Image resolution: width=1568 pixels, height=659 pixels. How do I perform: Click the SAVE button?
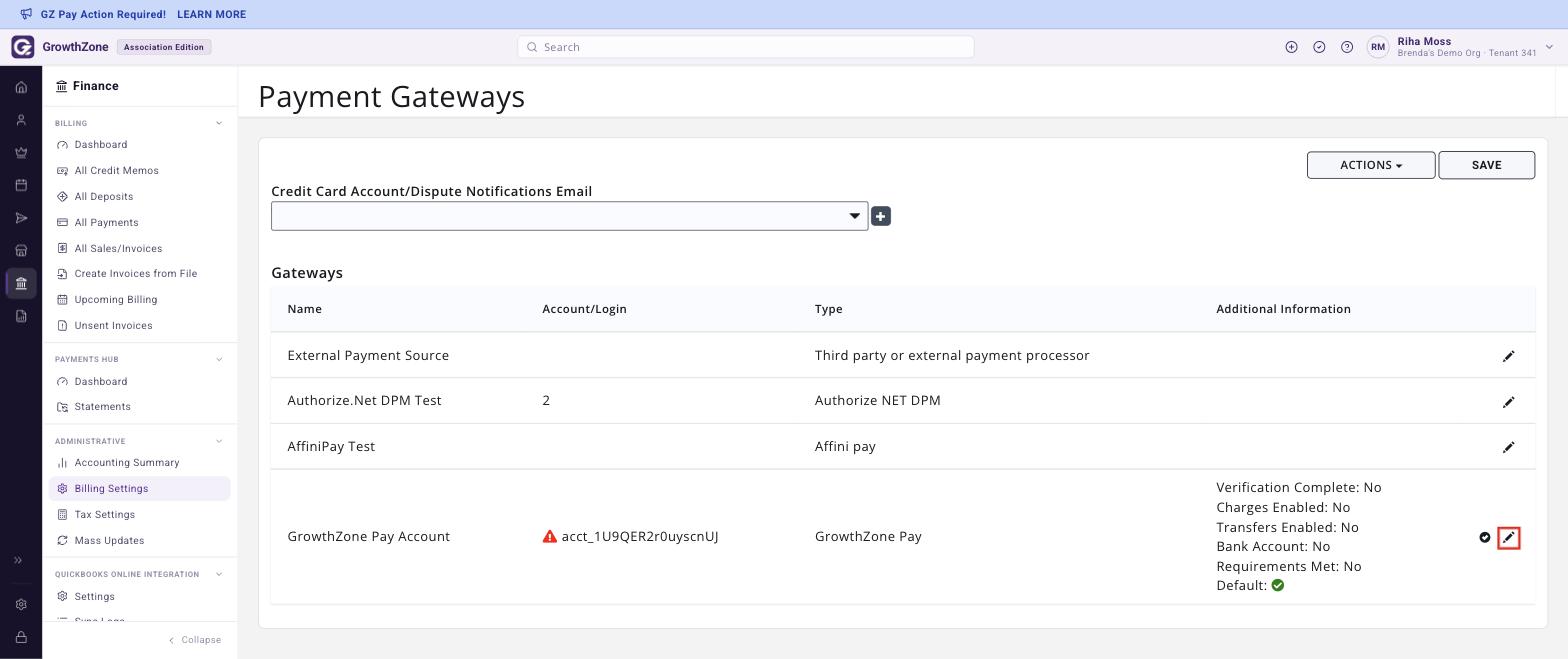coord(1486,165)
